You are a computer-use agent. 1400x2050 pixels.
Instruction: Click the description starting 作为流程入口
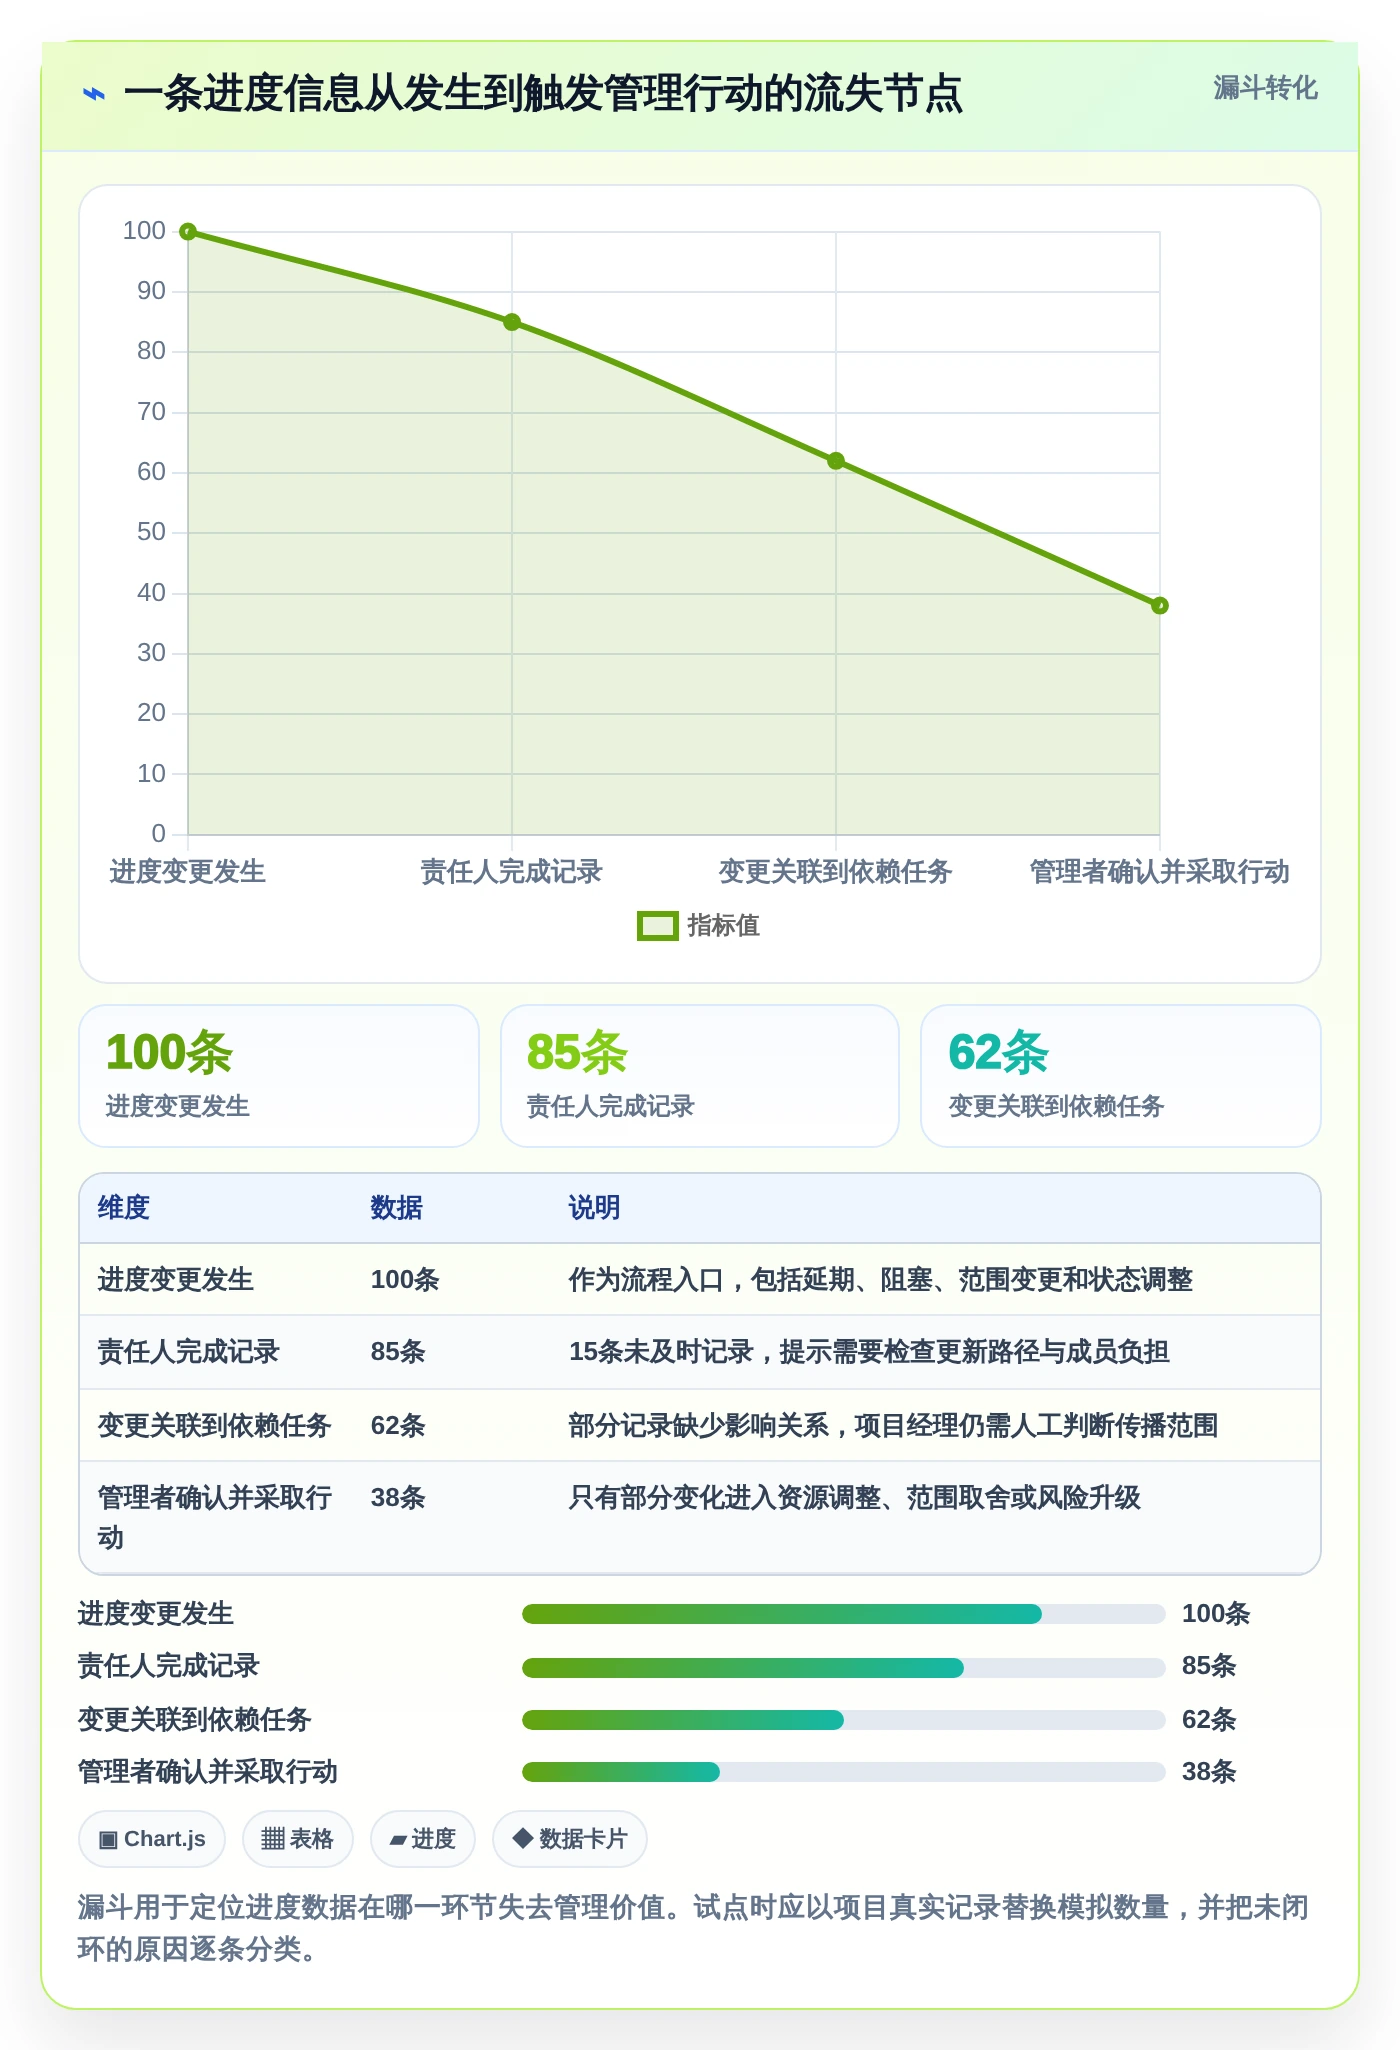click(881, 1280)
